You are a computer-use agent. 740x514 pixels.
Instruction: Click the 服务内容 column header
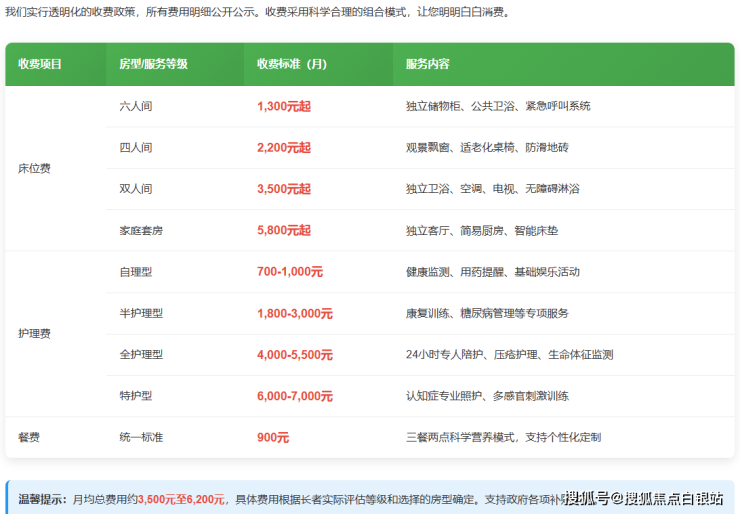[427, 64]
